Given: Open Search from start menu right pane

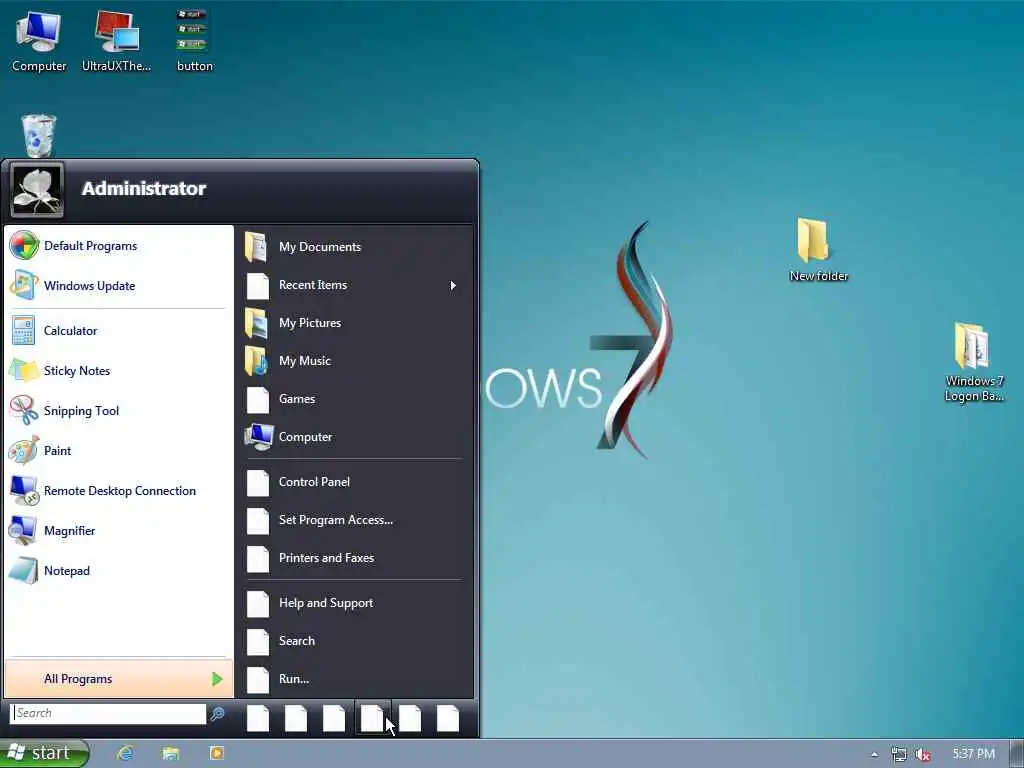Looking at the screenshot, I should point(355,641).
